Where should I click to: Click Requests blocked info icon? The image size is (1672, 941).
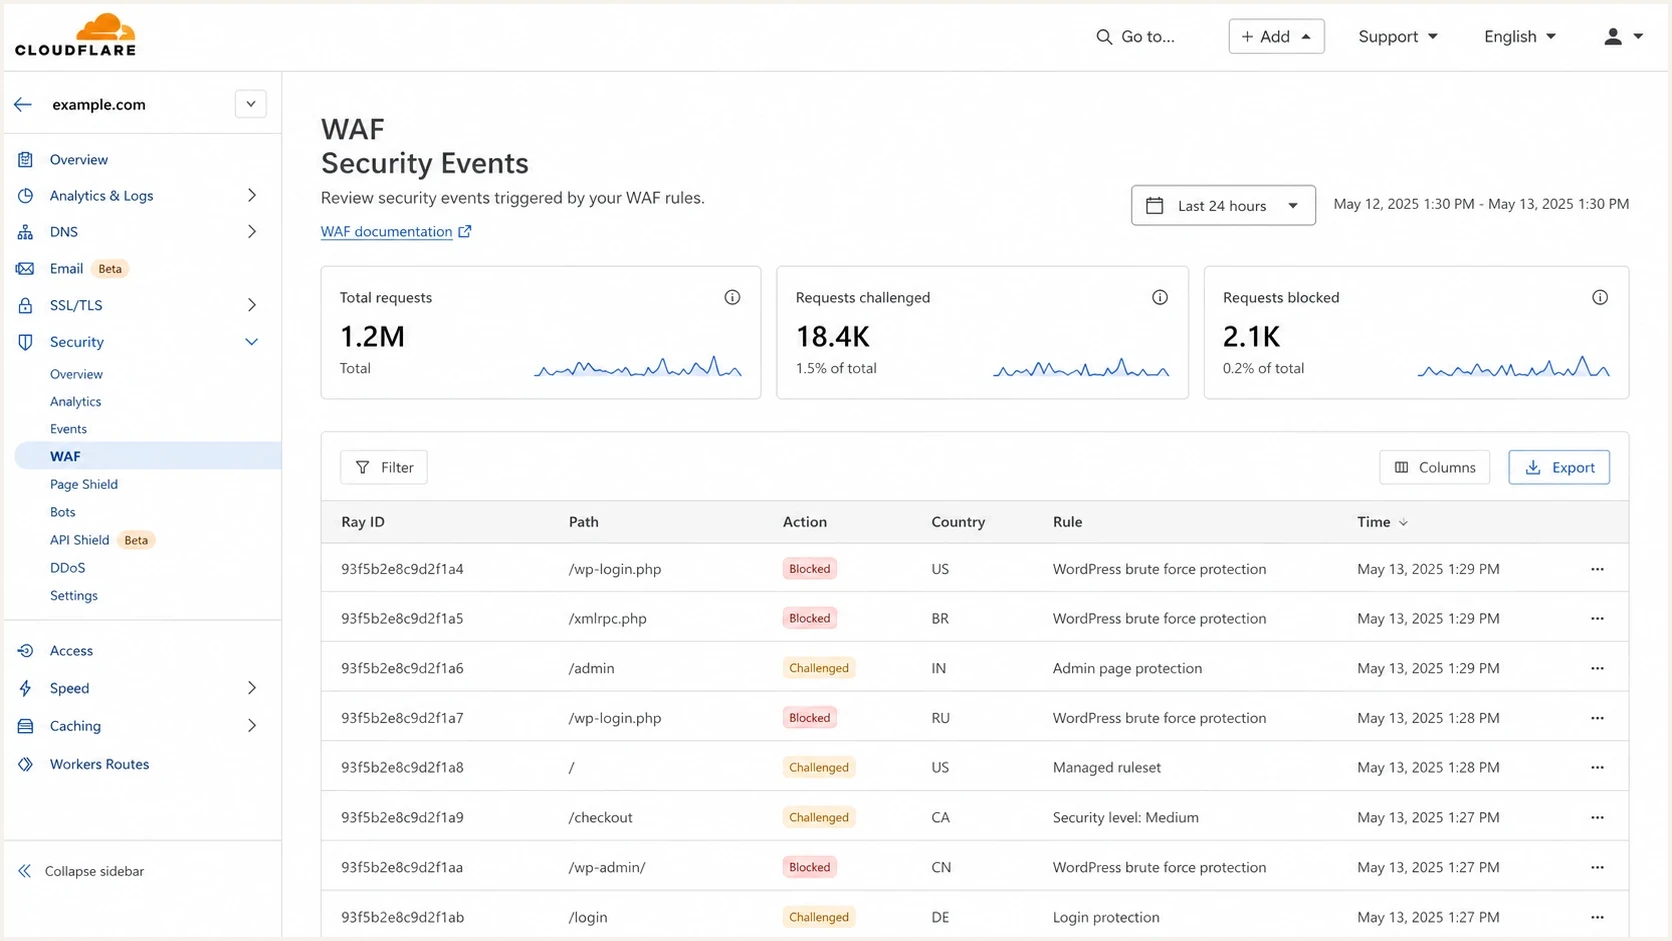click(x=1600, y=297)
